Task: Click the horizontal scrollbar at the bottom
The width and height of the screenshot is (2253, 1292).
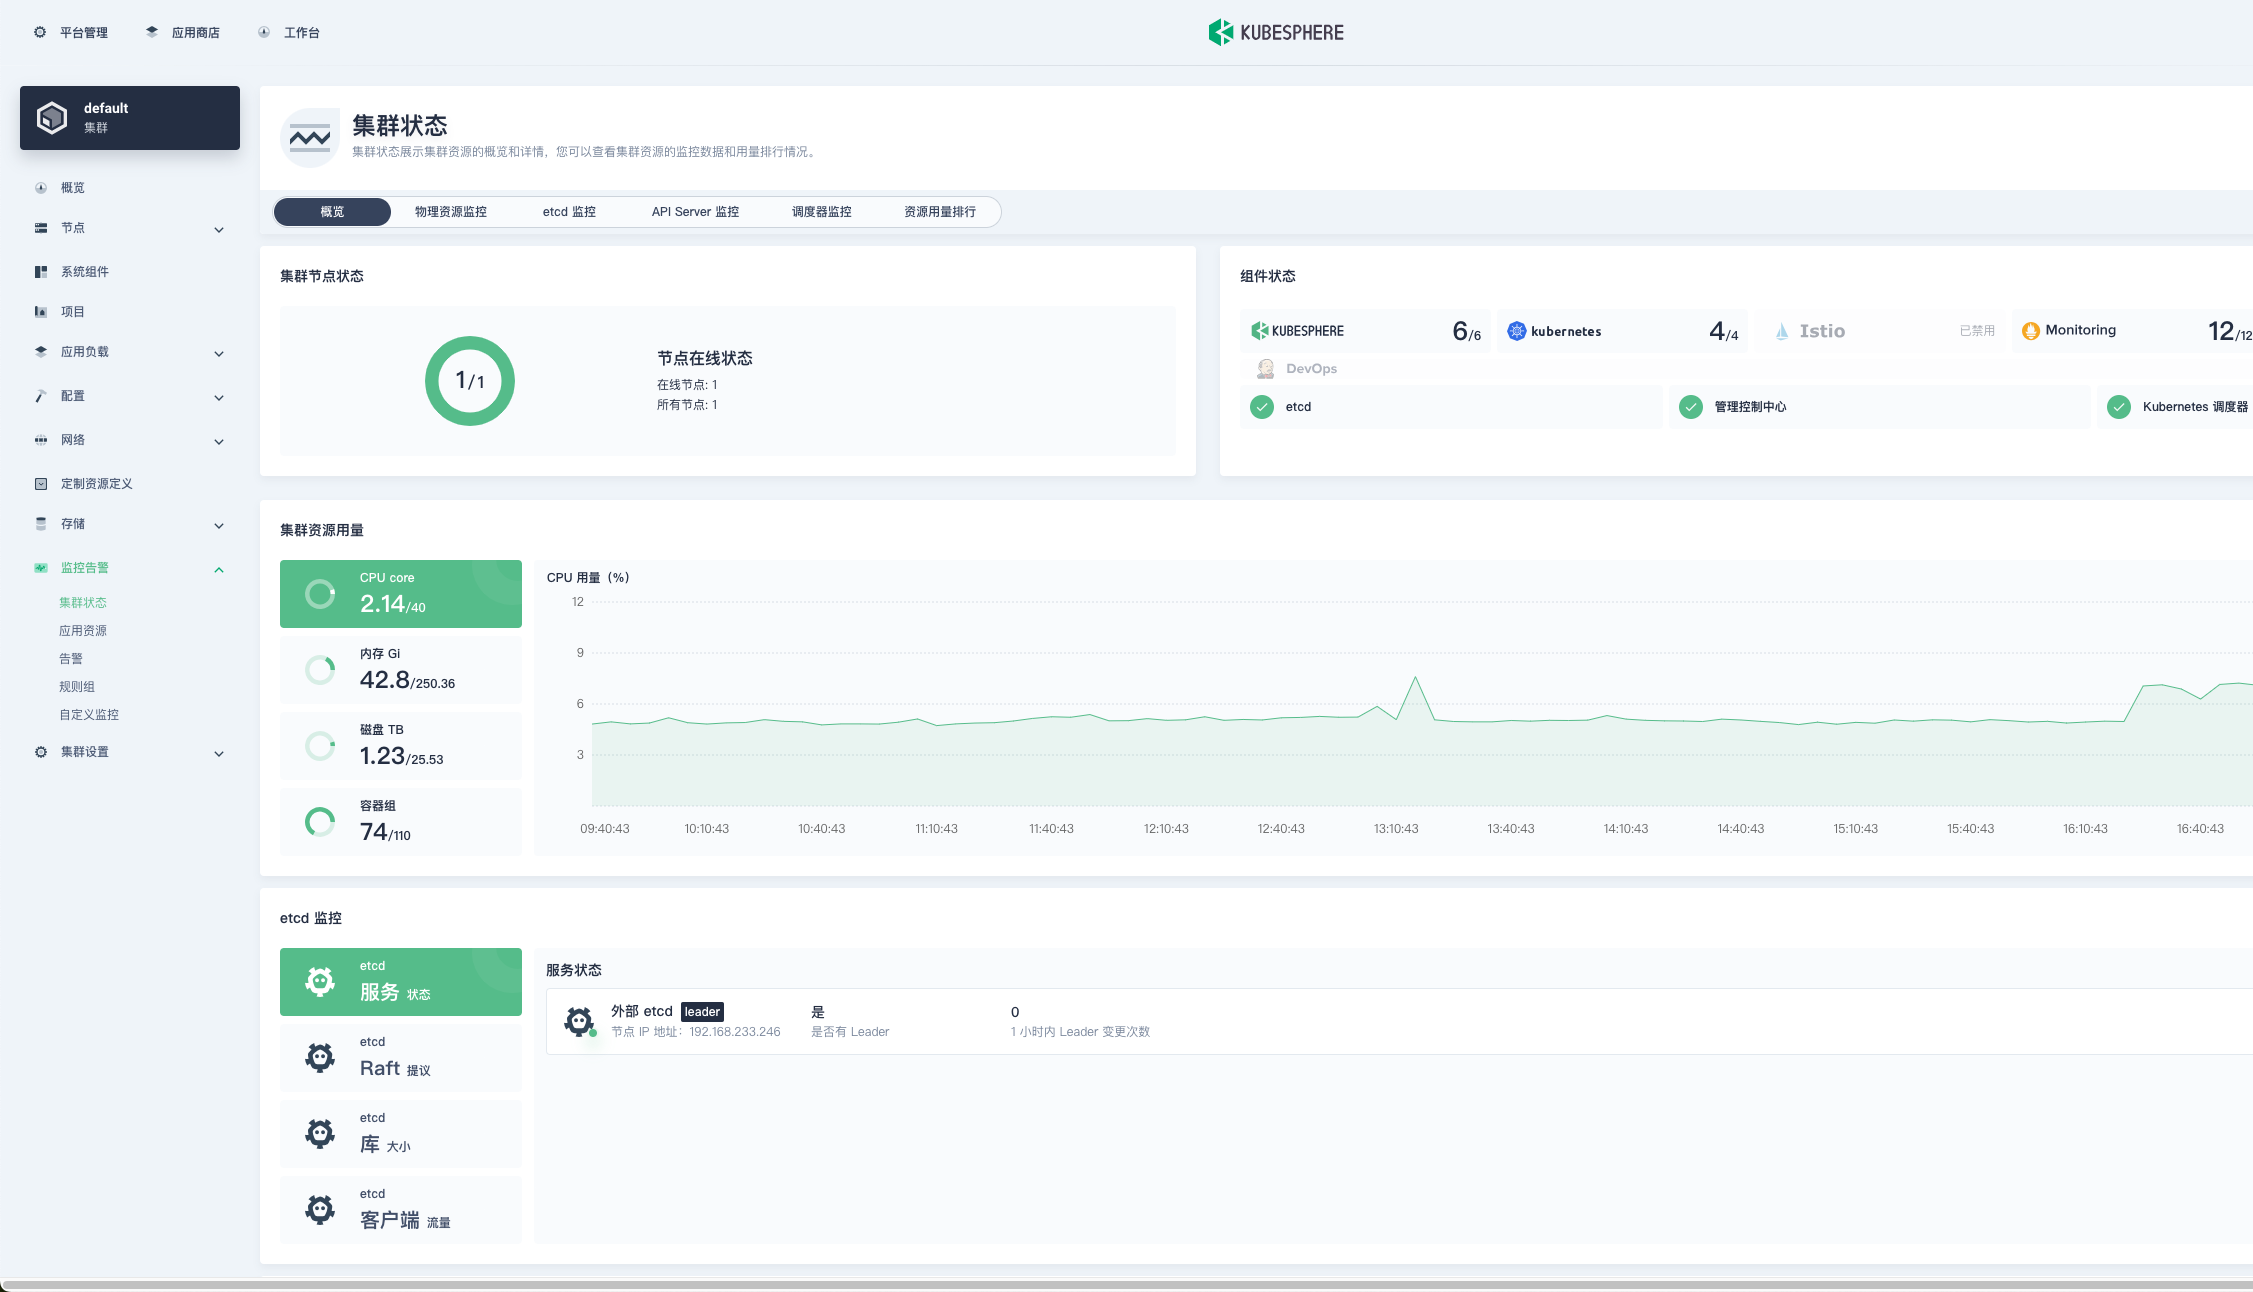Action: click(x=1126, y=1285)
